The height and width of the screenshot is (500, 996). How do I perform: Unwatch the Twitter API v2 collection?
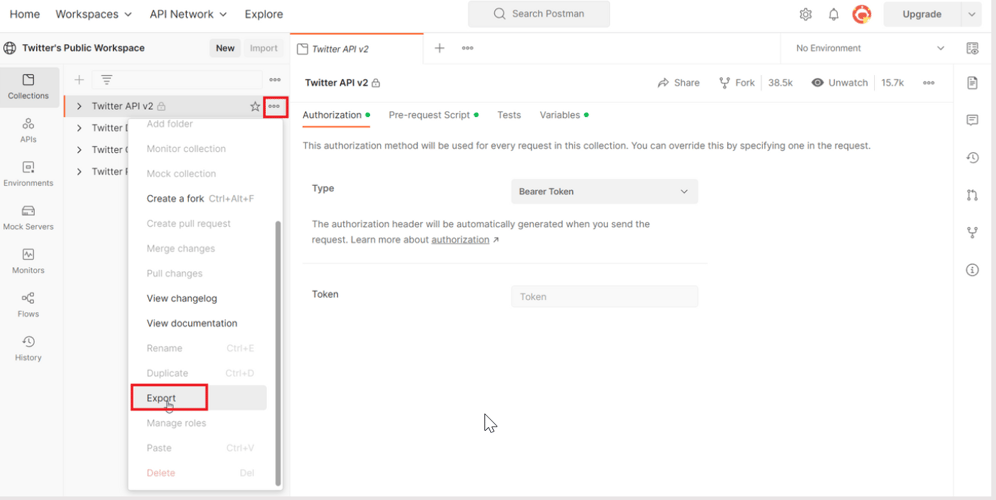(839, 83)
